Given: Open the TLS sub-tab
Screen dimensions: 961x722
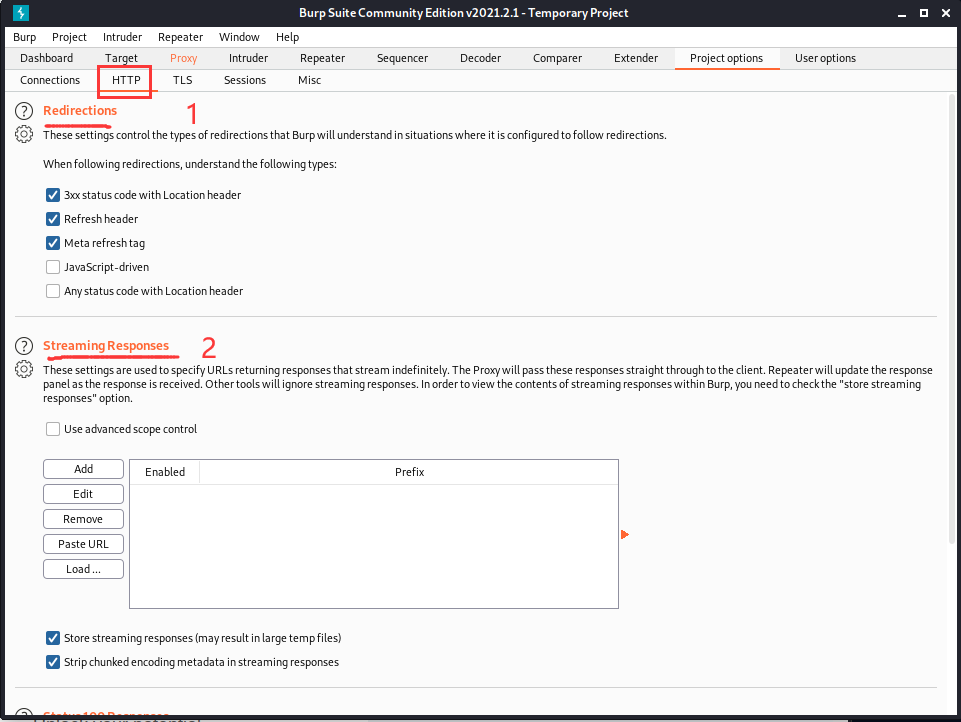Looking at the screenshot, I should [x=183, y=80].
